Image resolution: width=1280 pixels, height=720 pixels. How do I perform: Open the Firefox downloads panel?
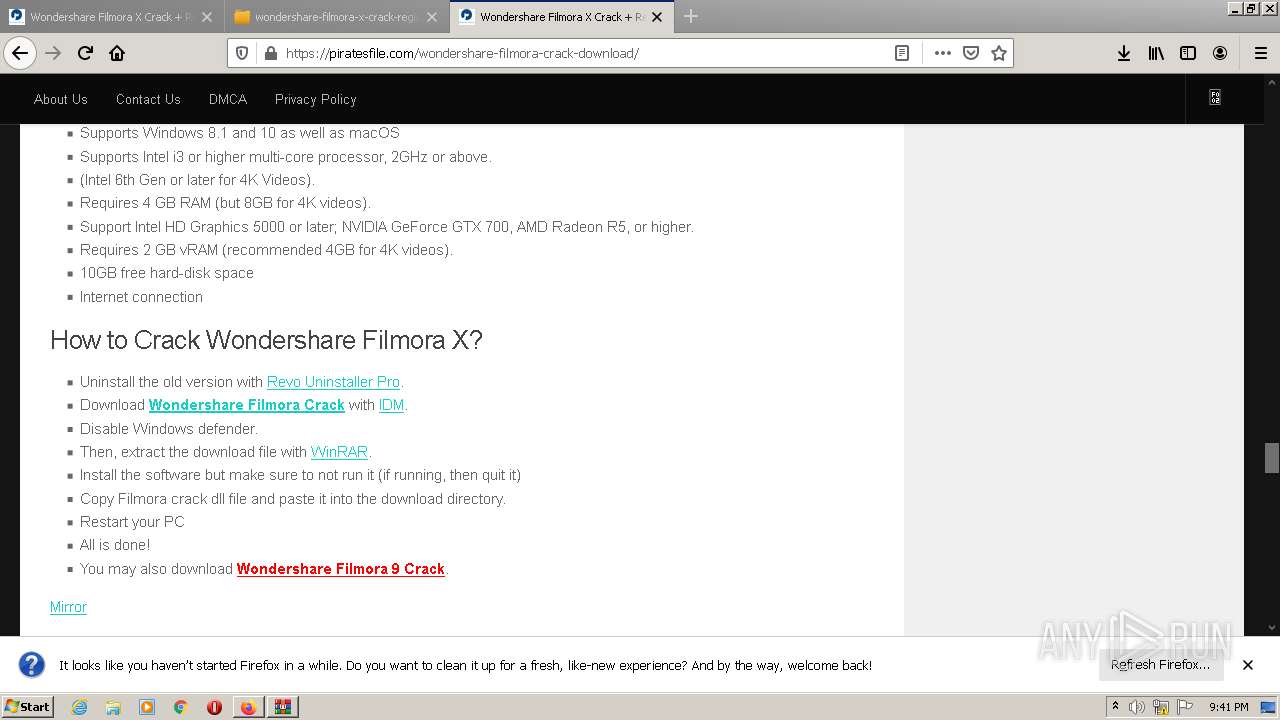point(1124,53)
